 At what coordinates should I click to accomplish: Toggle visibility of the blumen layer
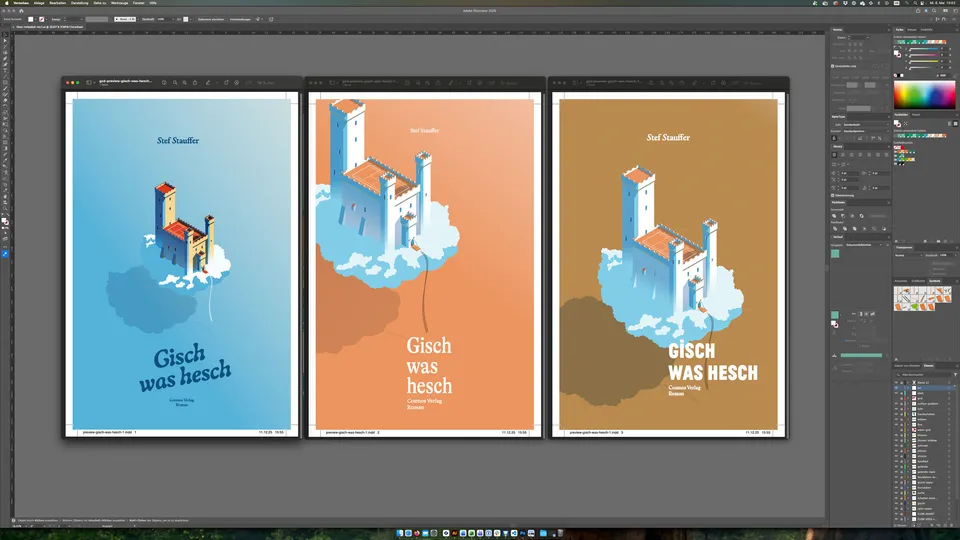tap(896, 435)
